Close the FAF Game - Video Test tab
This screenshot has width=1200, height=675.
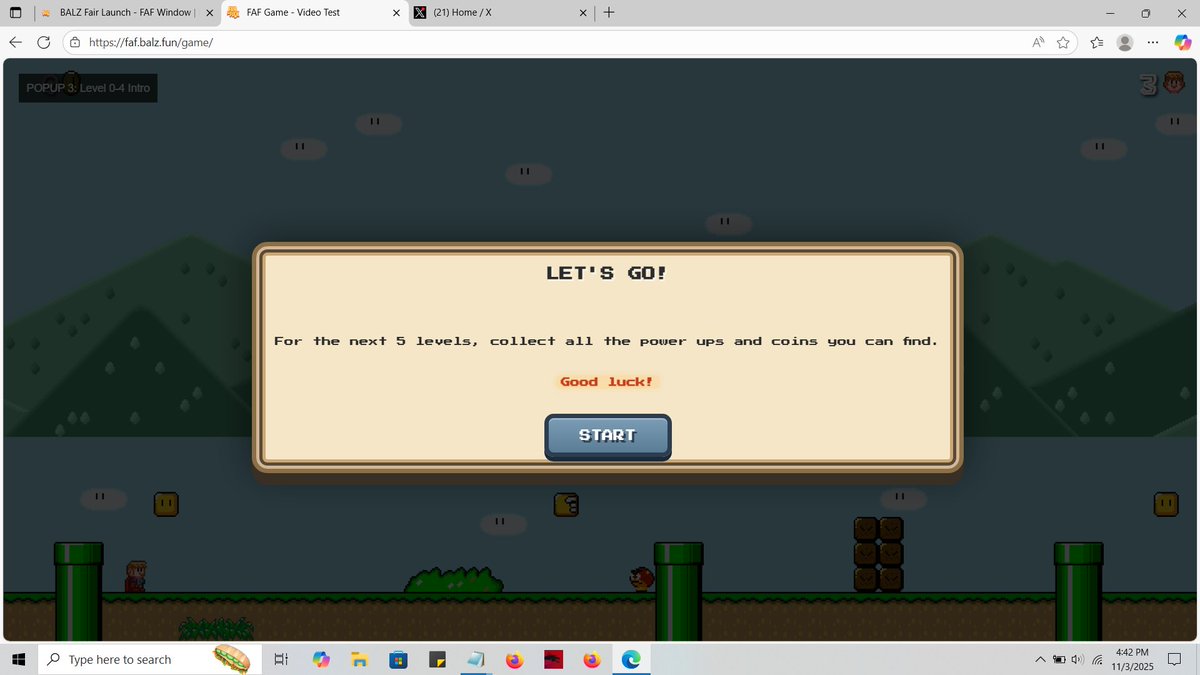(396, 13)
